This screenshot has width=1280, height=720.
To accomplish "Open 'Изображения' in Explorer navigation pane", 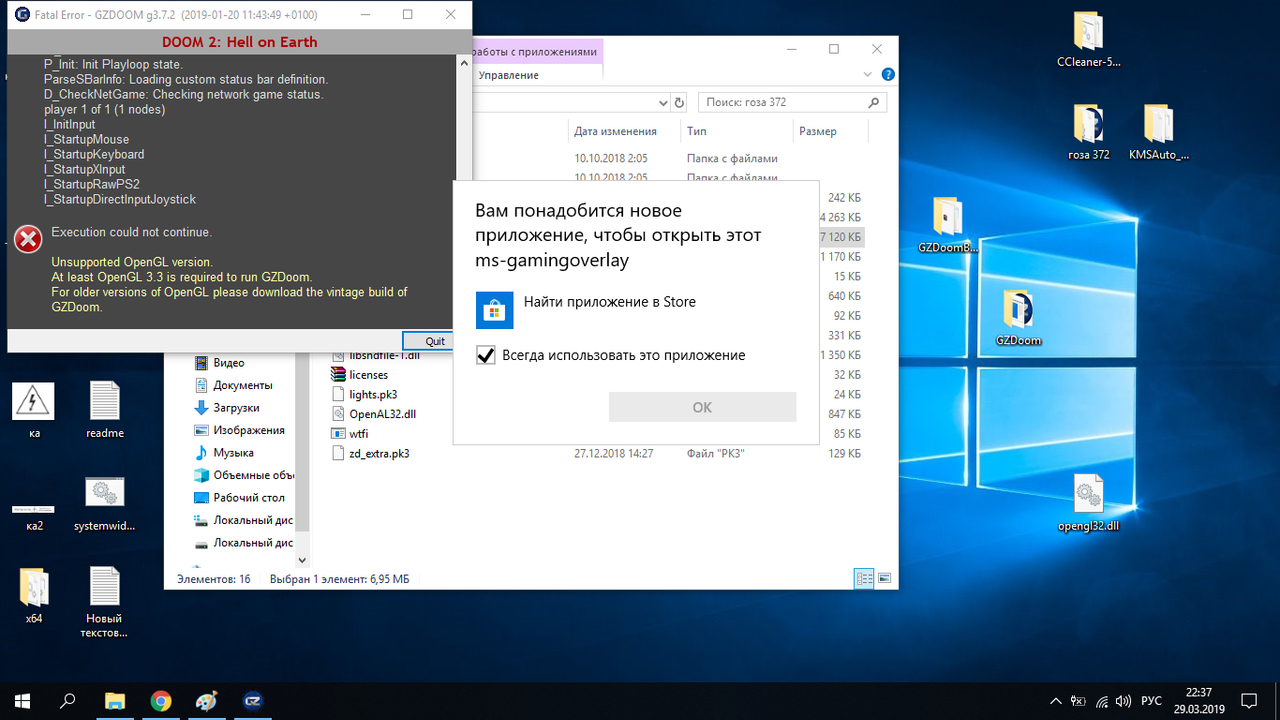I will (x=238, y=430).
